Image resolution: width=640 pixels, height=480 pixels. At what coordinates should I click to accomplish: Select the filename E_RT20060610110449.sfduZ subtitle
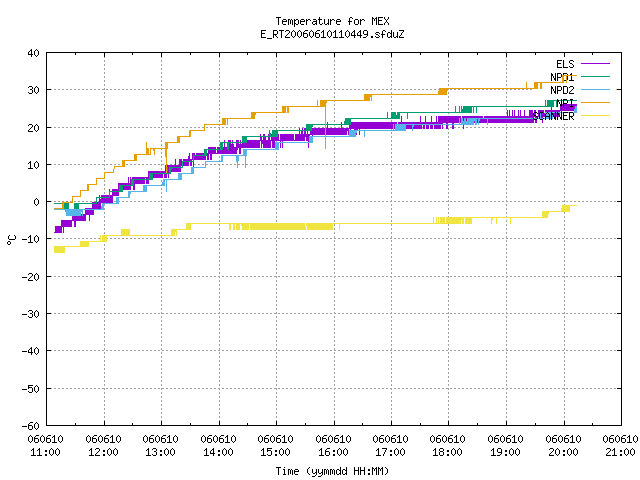[332, 34]
